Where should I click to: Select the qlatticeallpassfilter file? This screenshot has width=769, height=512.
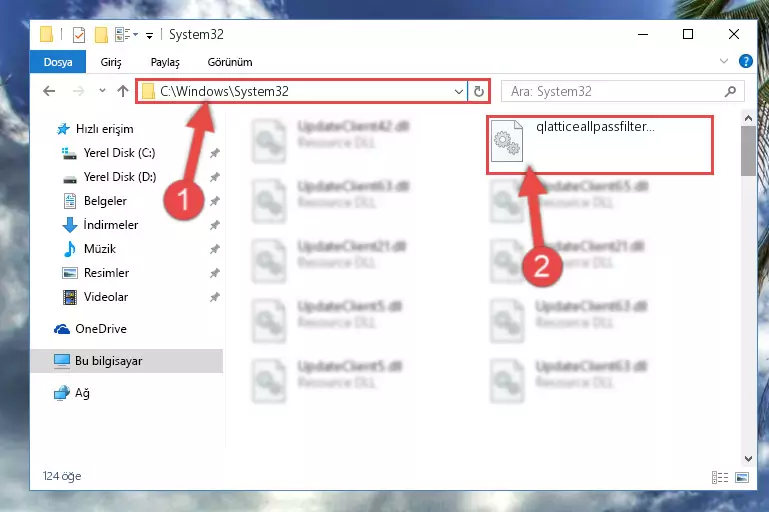599,145
